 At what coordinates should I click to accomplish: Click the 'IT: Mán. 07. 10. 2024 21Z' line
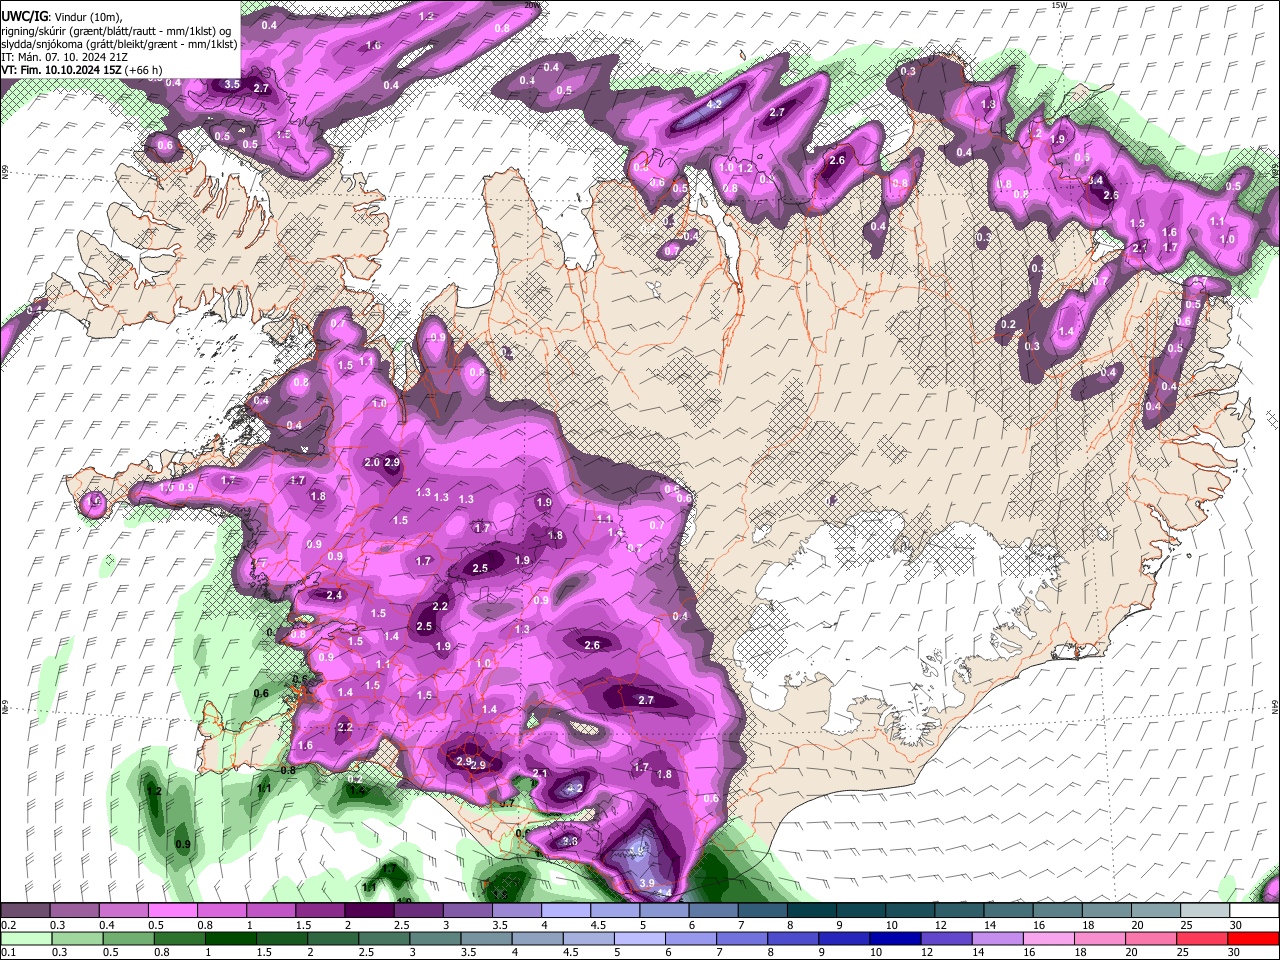point(64,57)
